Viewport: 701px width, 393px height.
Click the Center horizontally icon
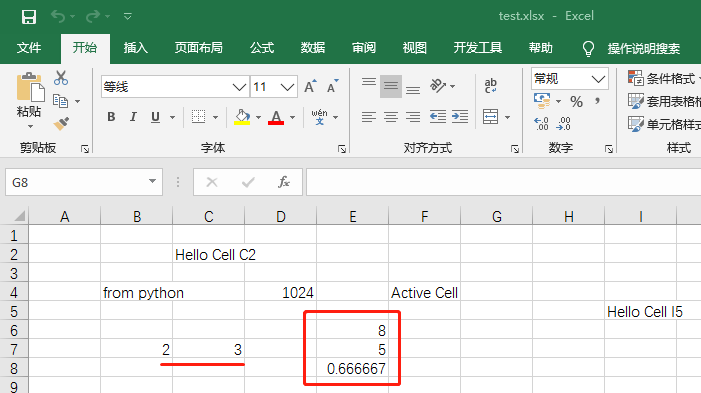[391, 117]
